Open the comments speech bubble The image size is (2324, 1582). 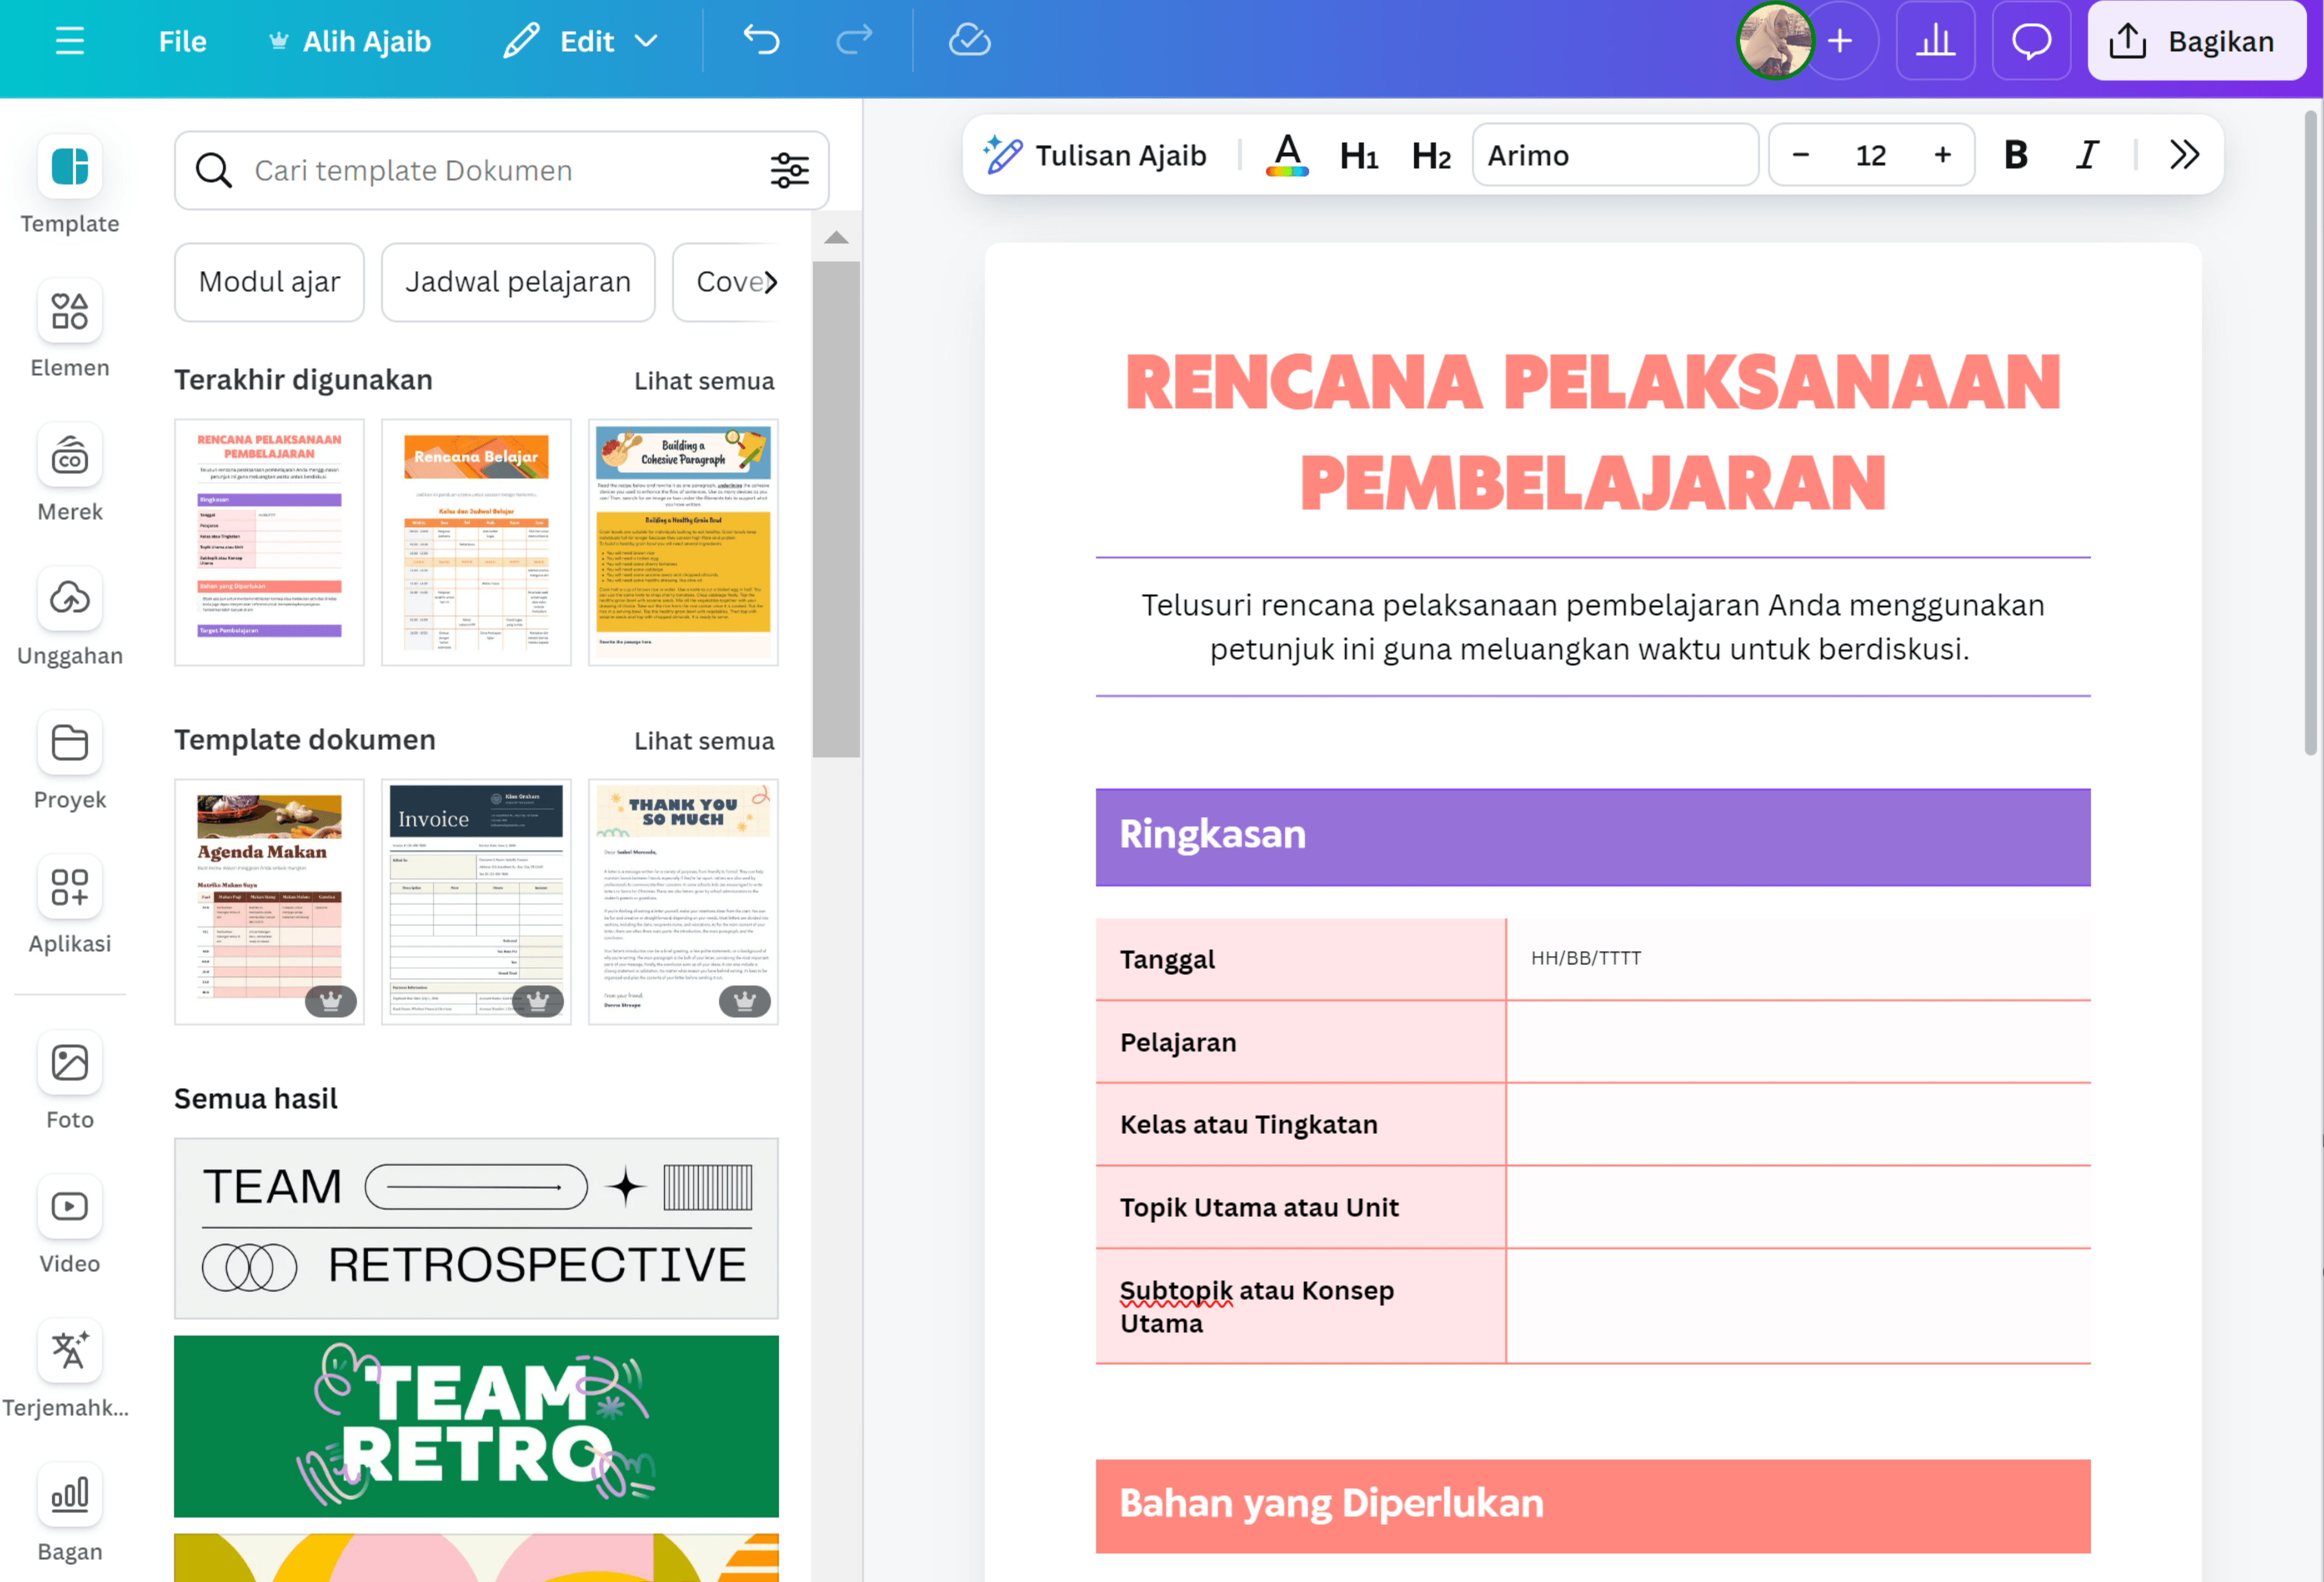2031,41
